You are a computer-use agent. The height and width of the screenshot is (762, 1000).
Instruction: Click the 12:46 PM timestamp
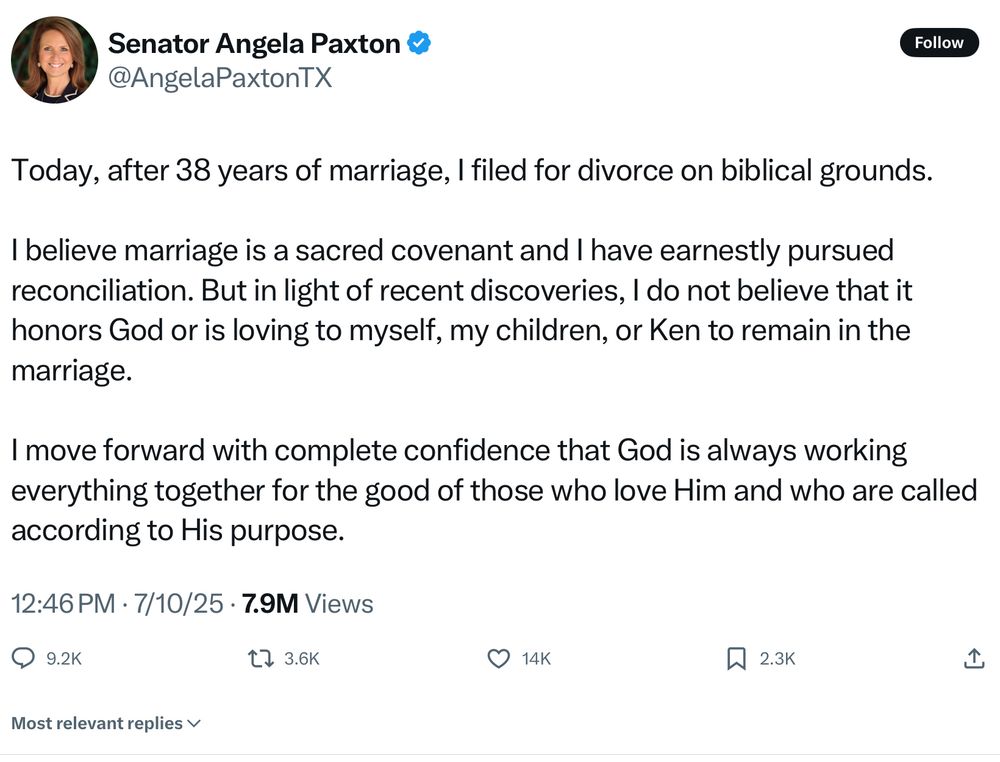coord(63,603)
